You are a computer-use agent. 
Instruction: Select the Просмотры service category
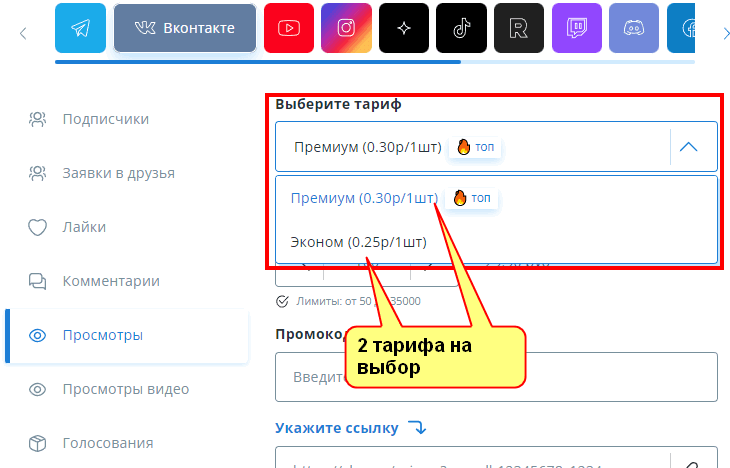coord(127,335)
